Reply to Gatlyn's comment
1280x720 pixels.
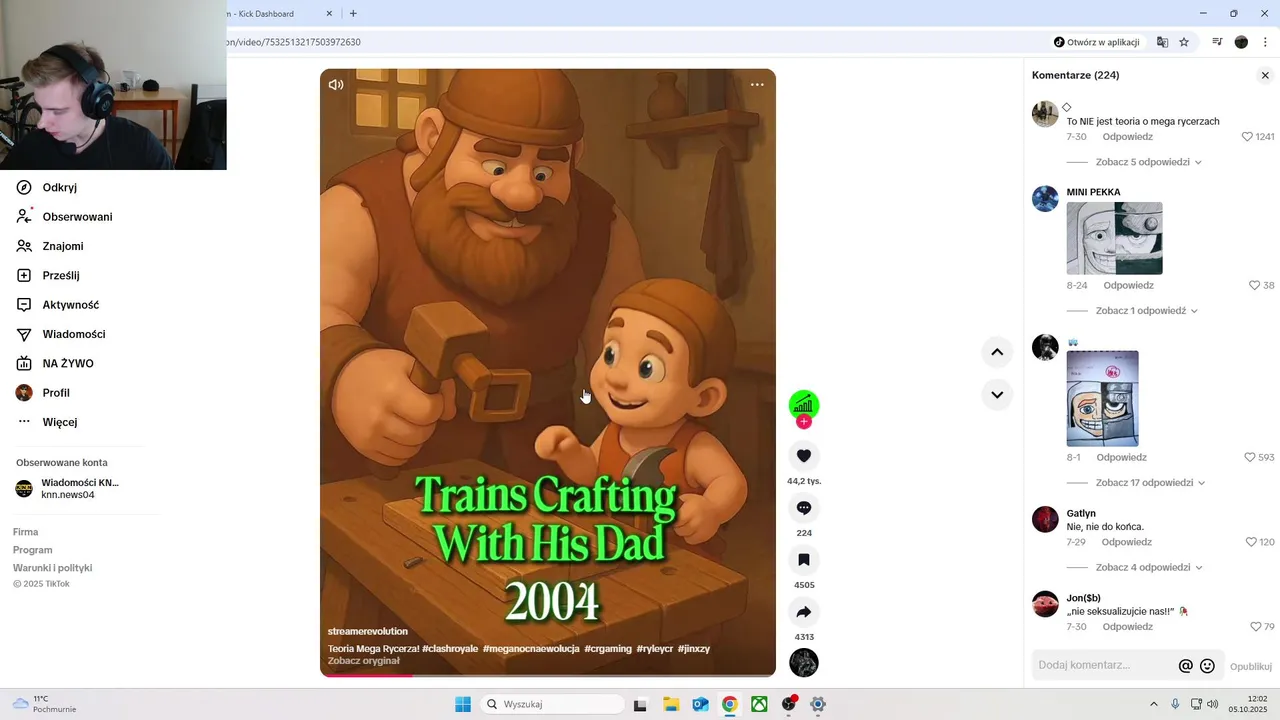[1127, 542]
